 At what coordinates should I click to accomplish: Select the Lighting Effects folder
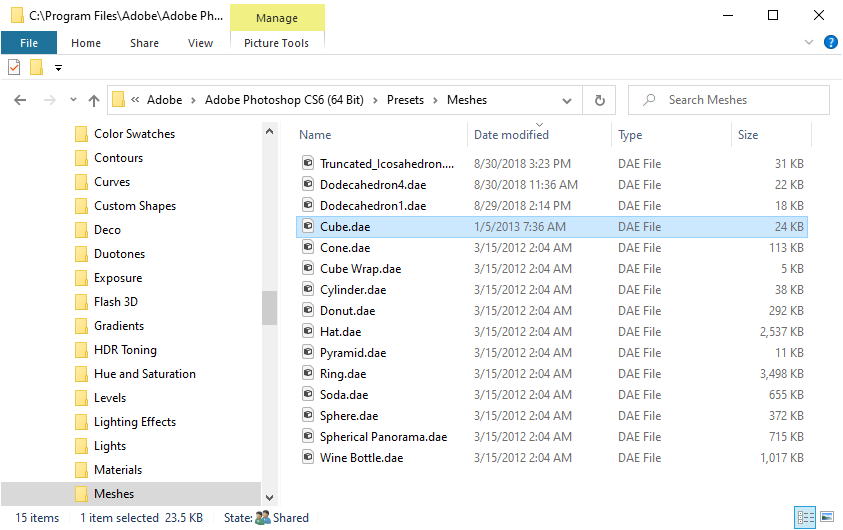pyautogui.click(x=135, y=422)
